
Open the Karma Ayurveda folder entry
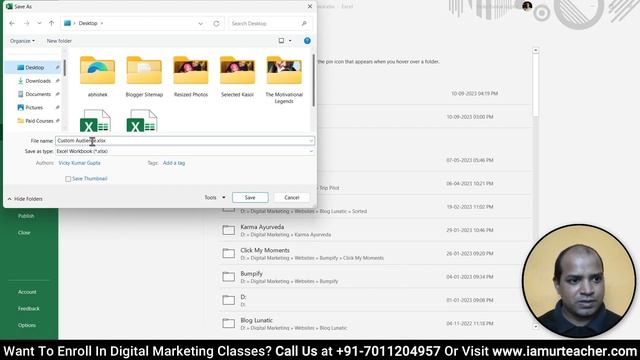point(375,231)
